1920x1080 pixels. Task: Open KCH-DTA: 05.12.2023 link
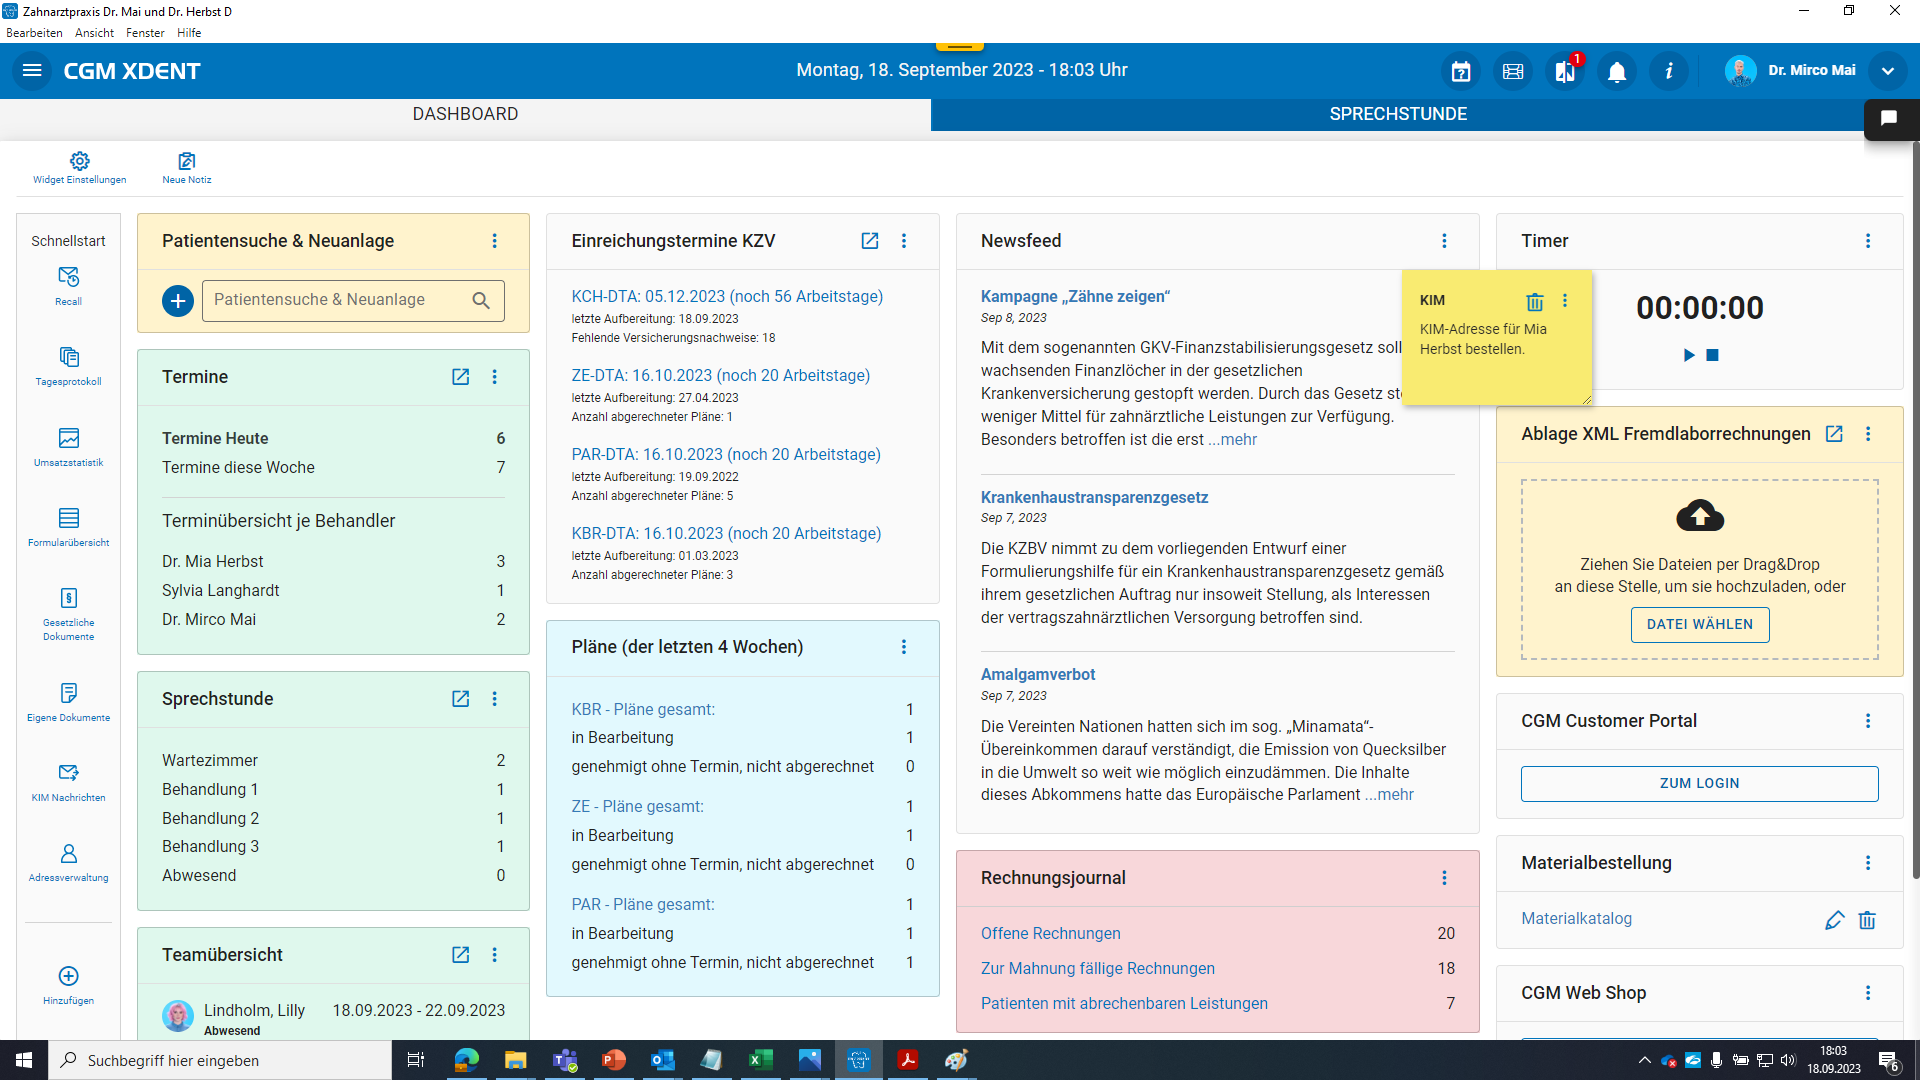point(727,297)
